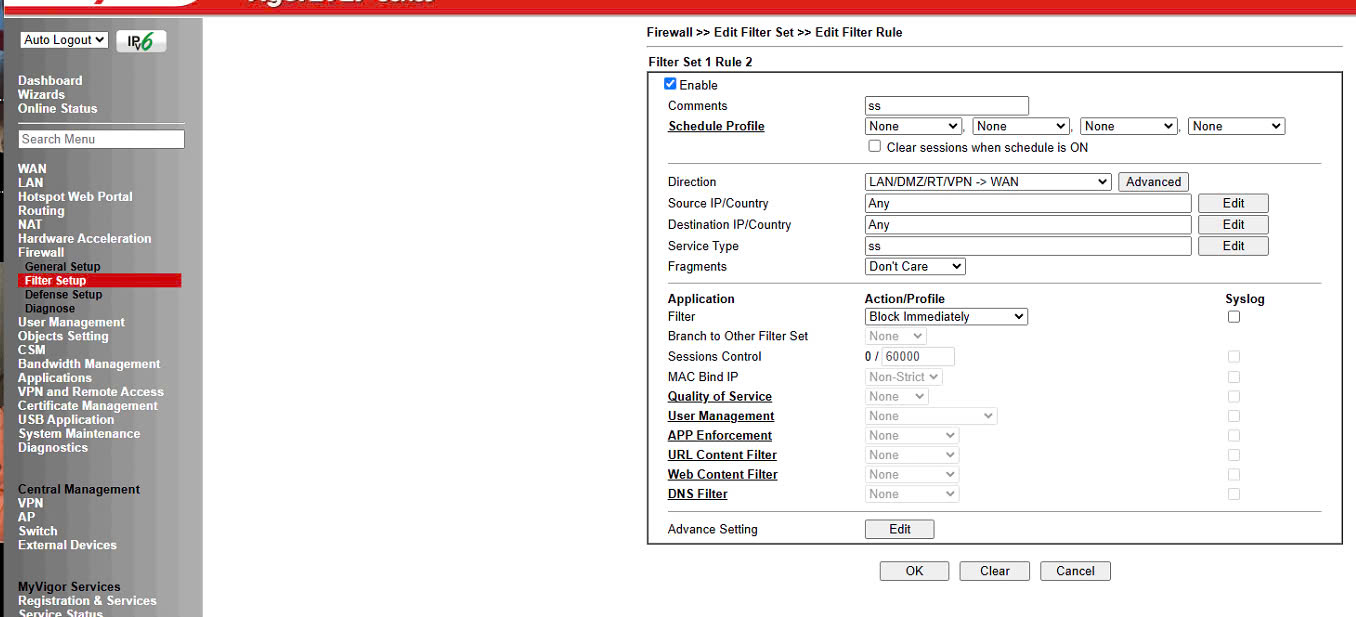The image size is (1356, 617).
Task: Open Filter Setup in the sidebar
Action: (56, 281)
